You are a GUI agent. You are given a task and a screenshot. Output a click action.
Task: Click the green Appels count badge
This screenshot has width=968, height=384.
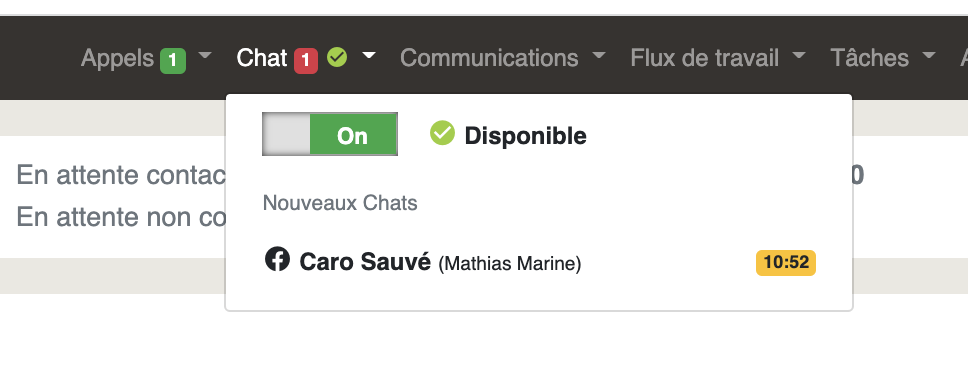coord(173,61)
